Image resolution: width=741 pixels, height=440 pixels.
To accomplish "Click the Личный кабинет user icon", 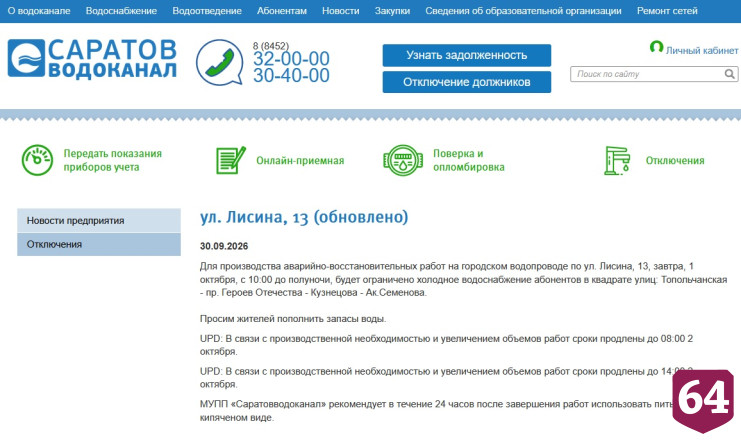I will (x=656, y=47).
